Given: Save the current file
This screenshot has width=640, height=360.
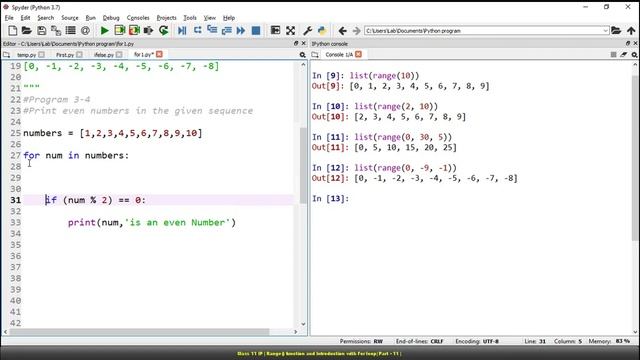Looking at the screenshot, I should (42, 31).
